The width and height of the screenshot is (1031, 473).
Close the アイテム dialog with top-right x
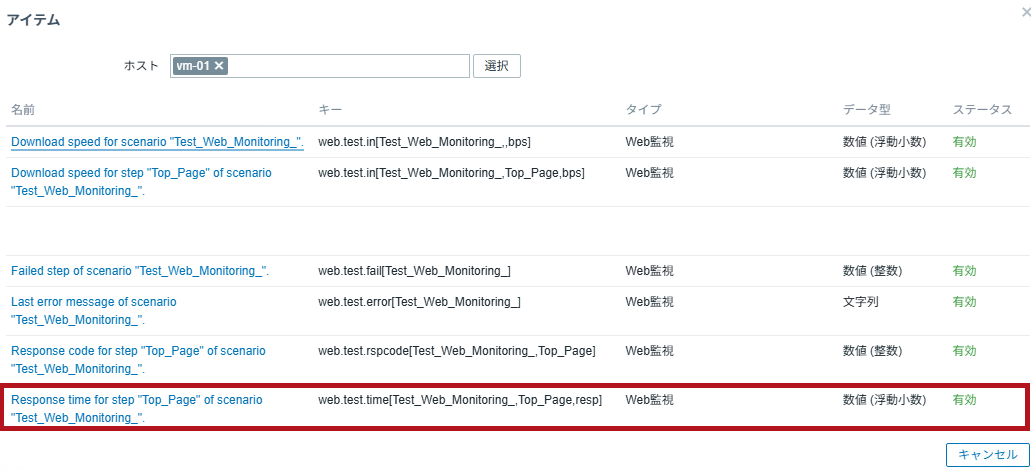pyautogui.click(x=1026, y=12)
